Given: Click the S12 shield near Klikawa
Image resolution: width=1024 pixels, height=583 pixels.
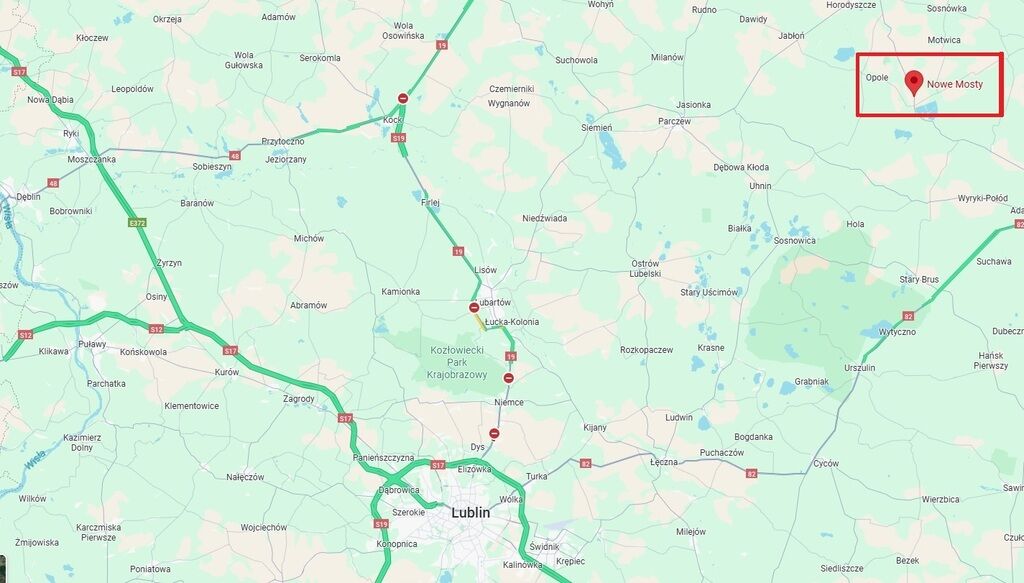Looking at the screenshot, I should coord(25,335).
